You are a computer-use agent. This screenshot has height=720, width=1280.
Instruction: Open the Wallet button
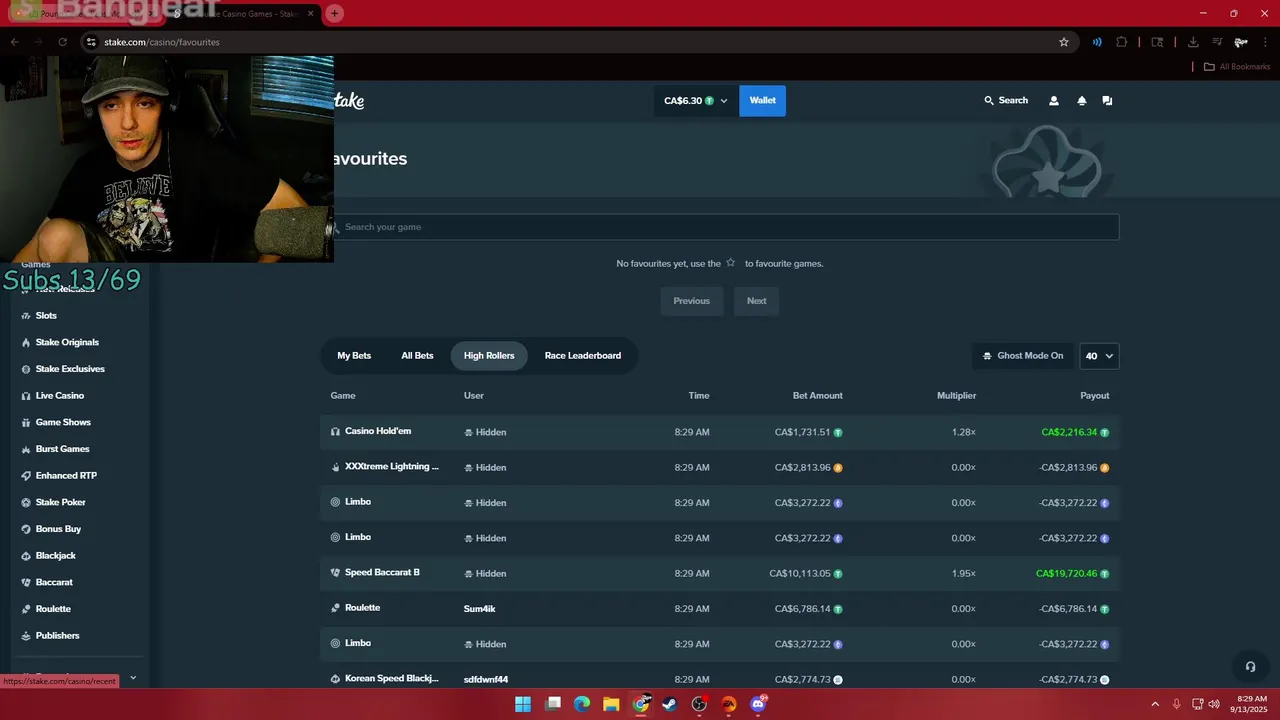point(763,101)
